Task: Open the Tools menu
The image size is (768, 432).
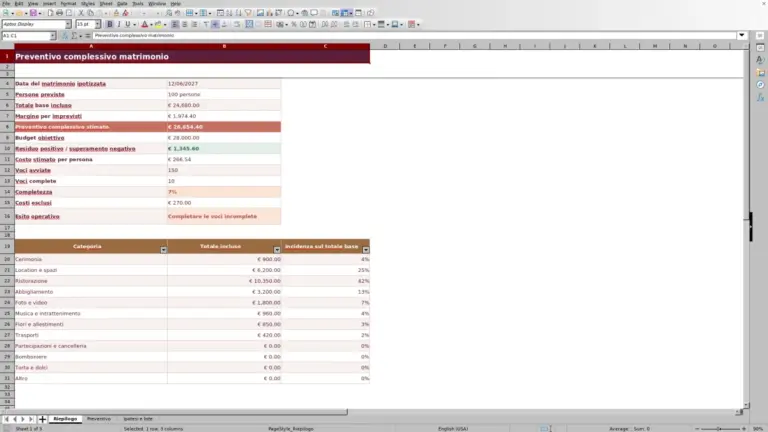Action: click(x=138, y=3)
